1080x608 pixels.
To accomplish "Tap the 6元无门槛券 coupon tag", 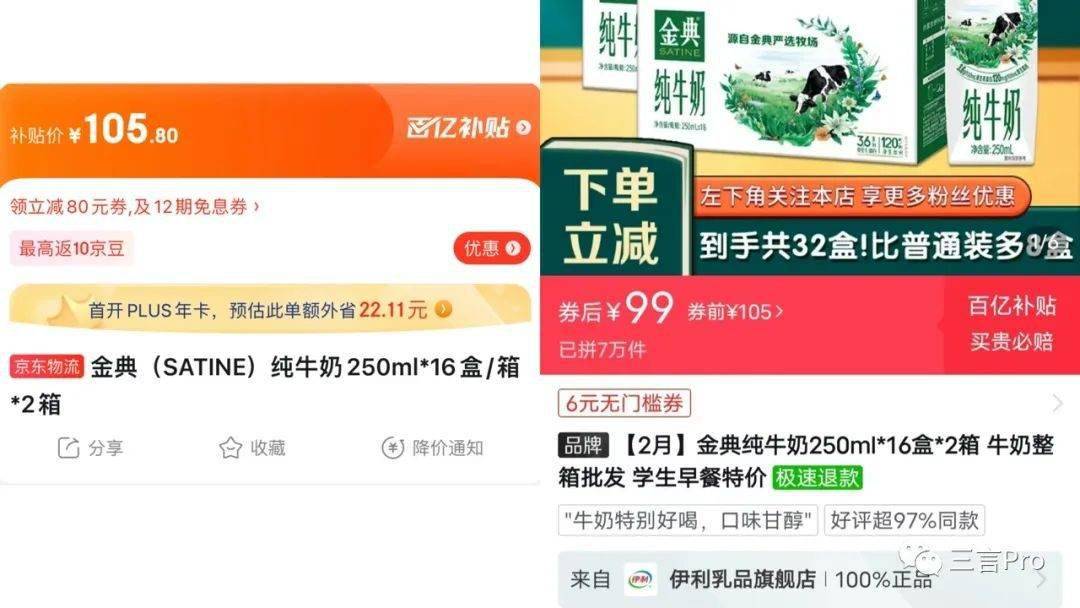I will 624,403.
